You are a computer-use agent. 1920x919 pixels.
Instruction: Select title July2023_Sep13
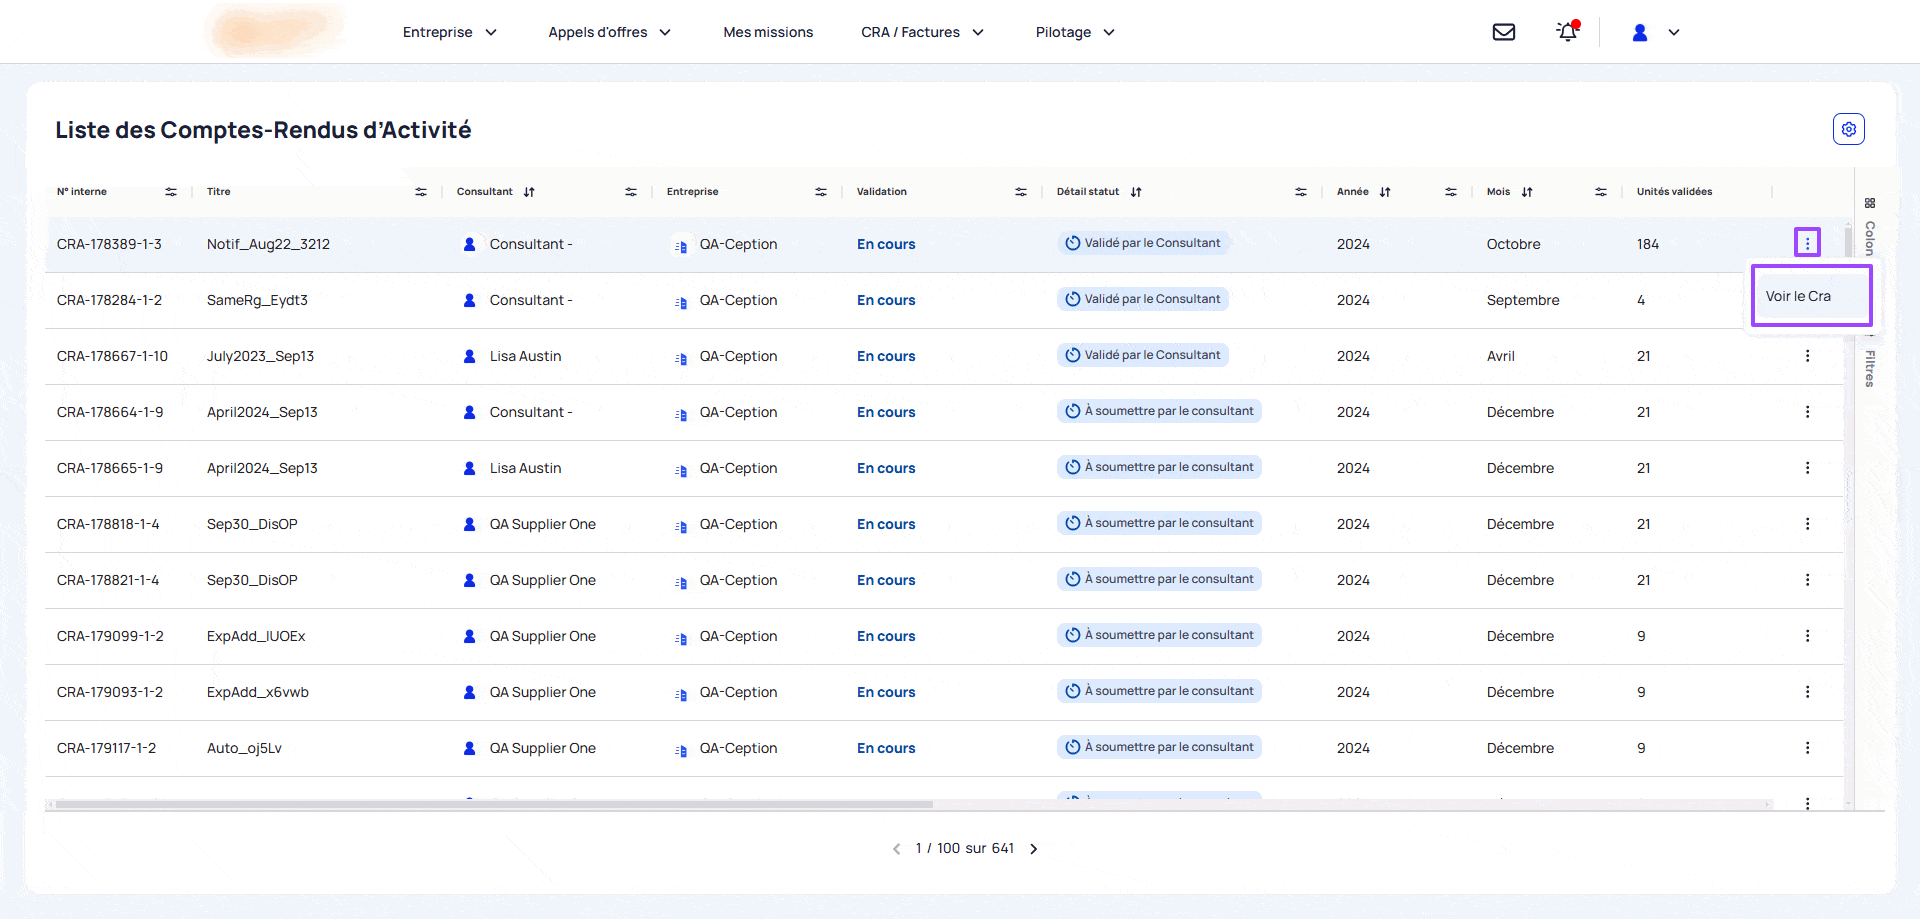tap(260, 356)
